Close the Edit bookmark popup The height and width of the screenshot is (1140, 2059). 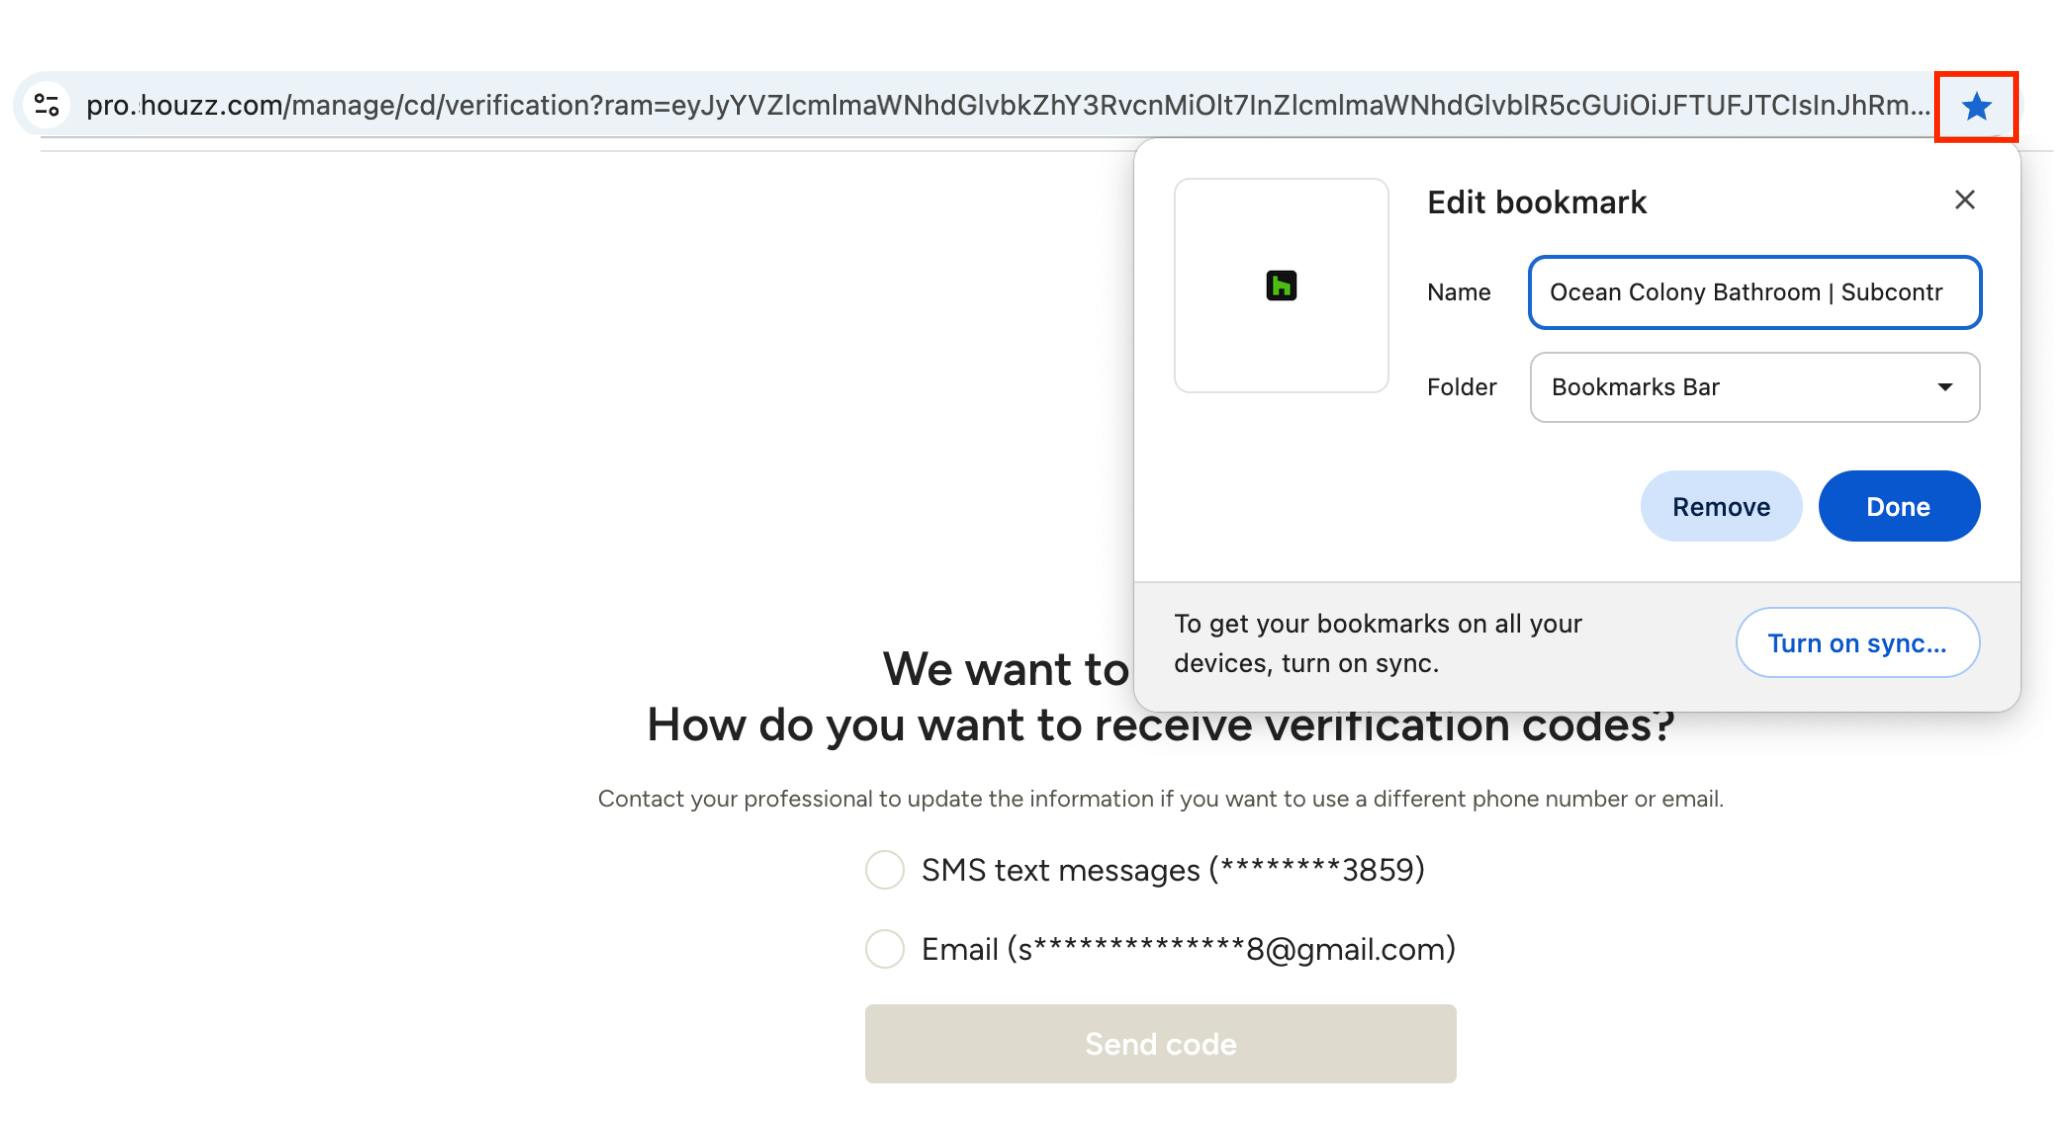[x=1964, y=200]
